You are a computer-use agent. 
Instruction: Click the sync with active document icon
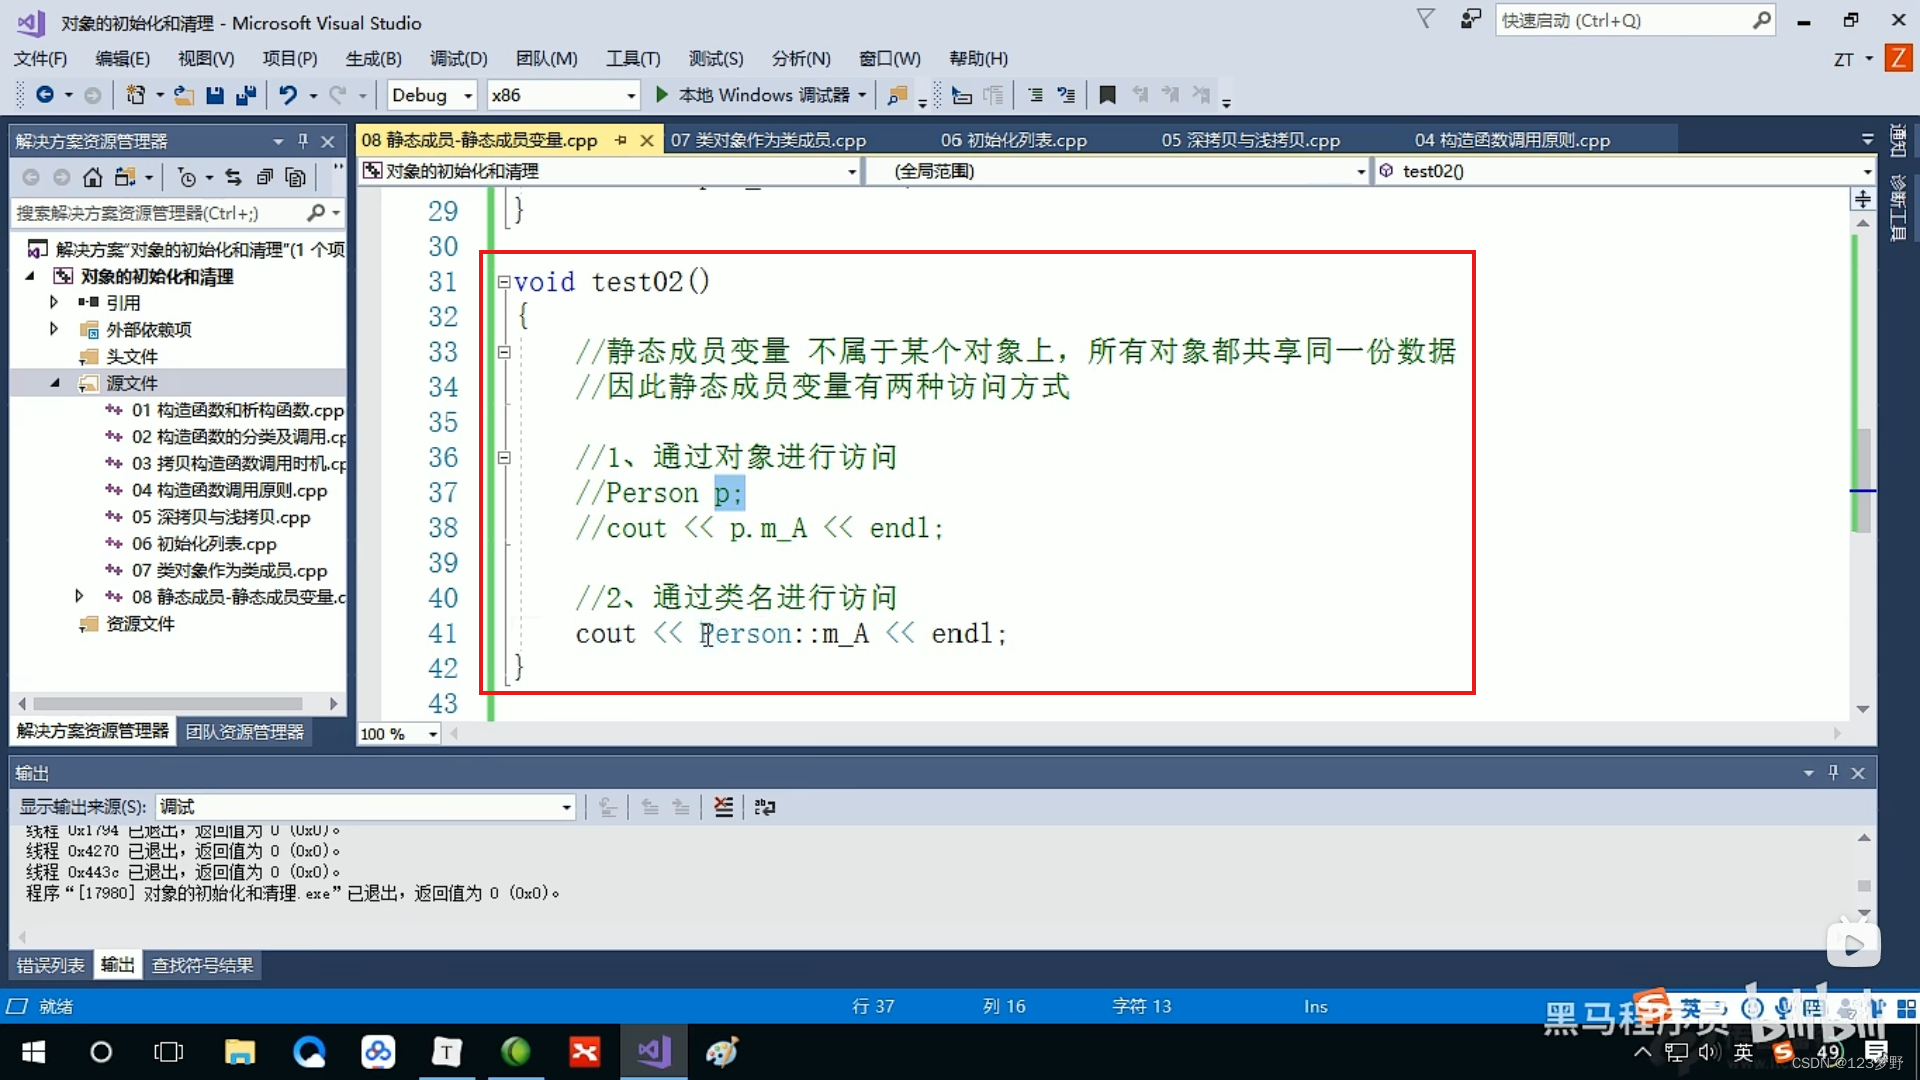[x=233, y=177]
